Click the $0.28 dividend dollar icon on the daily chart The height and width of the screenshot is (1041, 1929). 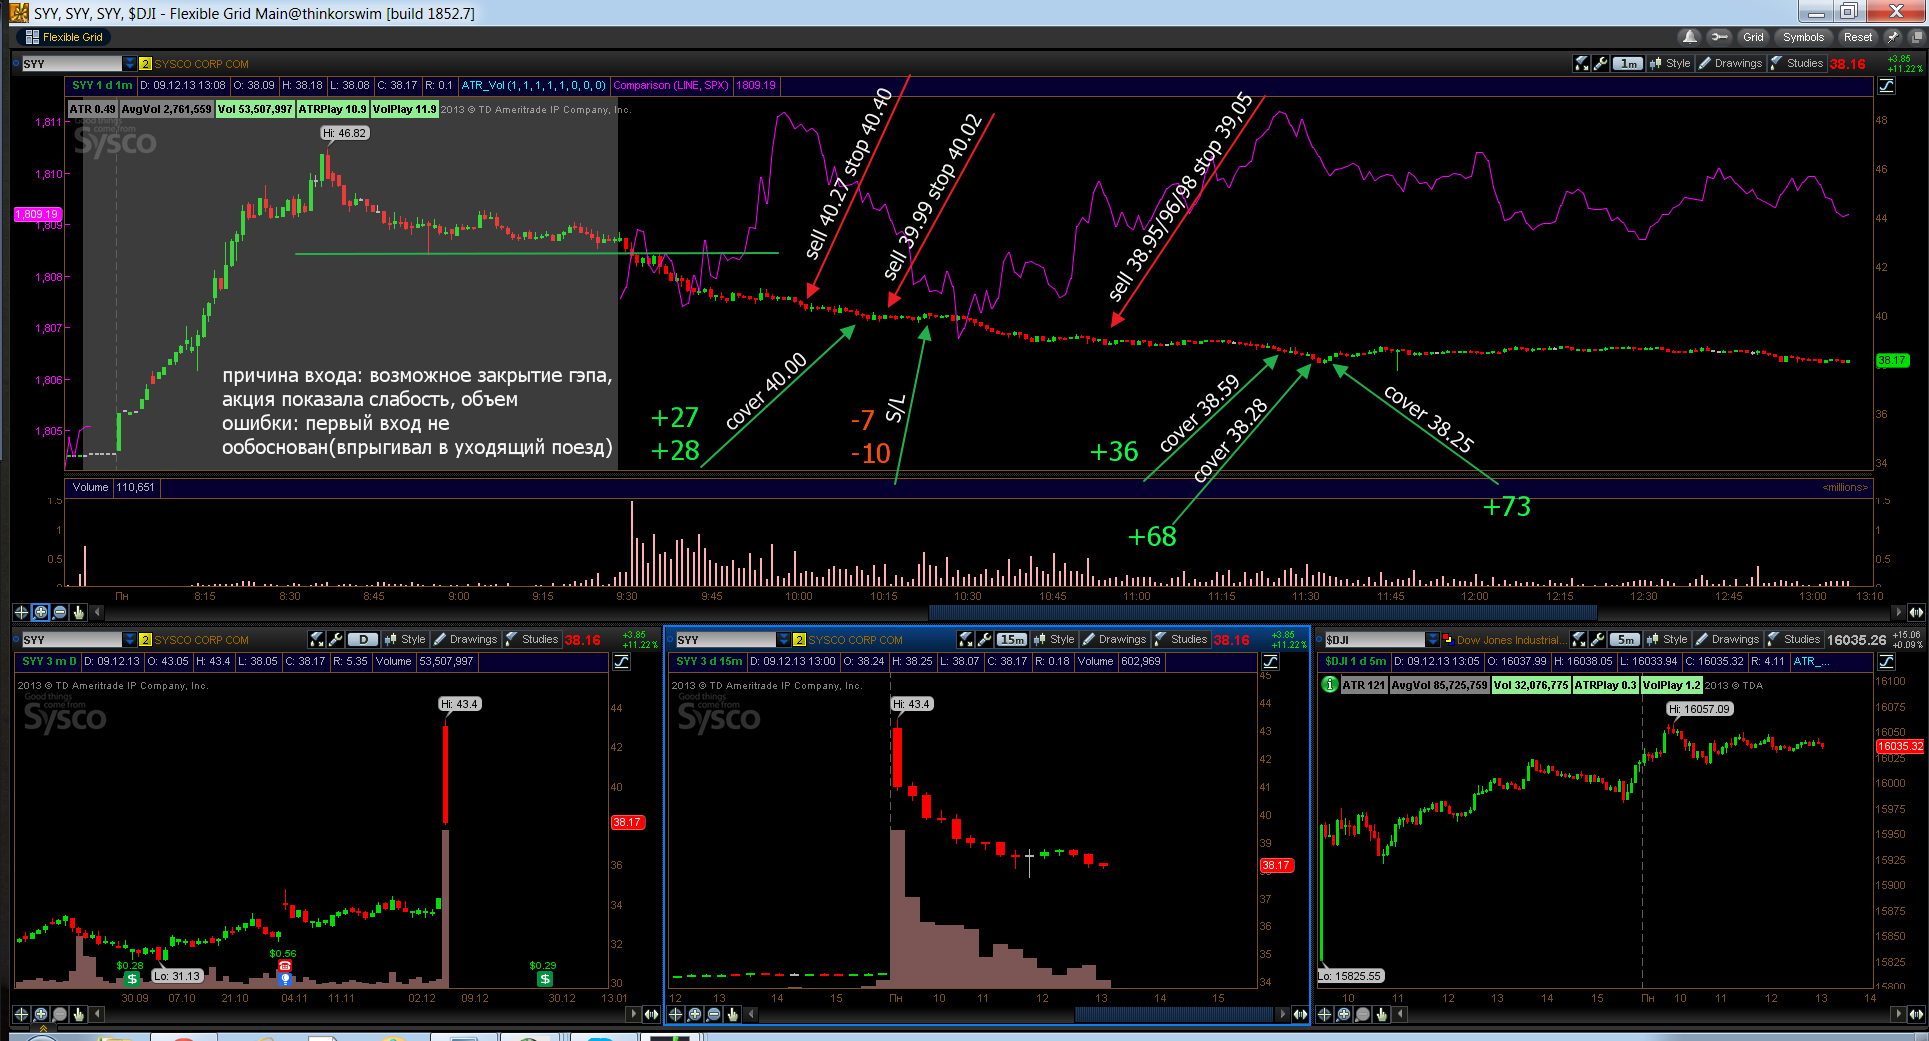point(131,978)
